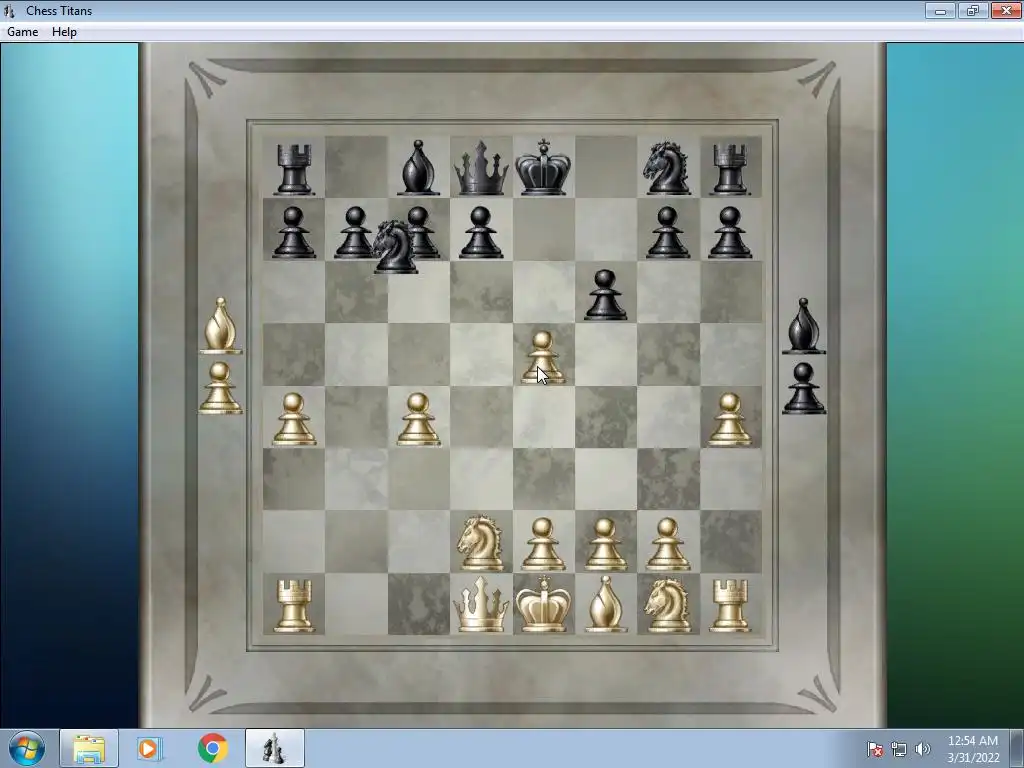The width and height of the screenshot is (1024, 768).
Task: Open the Game menu
Action: (22, 32)
